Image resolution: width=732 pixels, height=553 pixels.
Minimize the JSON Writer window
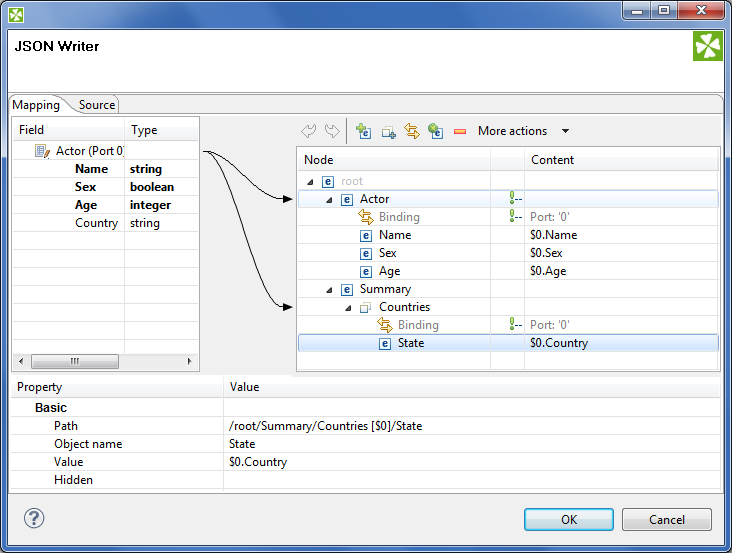click(x=637, y=11)
